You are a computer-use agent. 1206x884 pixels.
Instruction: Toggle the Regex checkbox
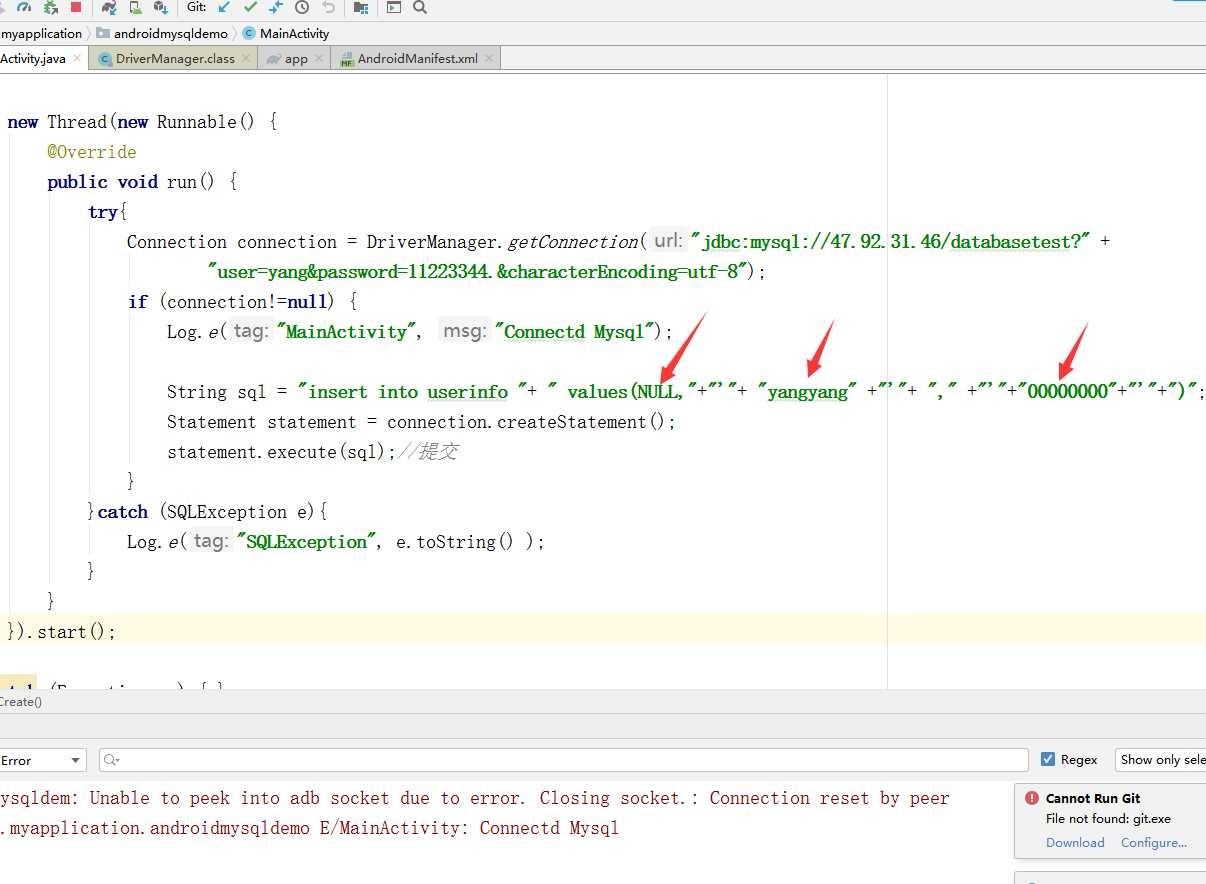(1048, 760)
